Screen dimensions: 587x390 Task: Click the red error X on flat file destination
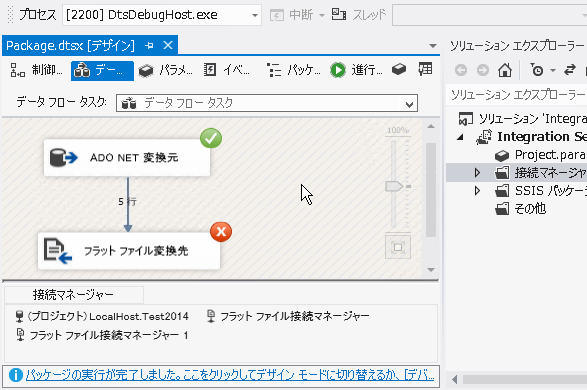(221, 232)
